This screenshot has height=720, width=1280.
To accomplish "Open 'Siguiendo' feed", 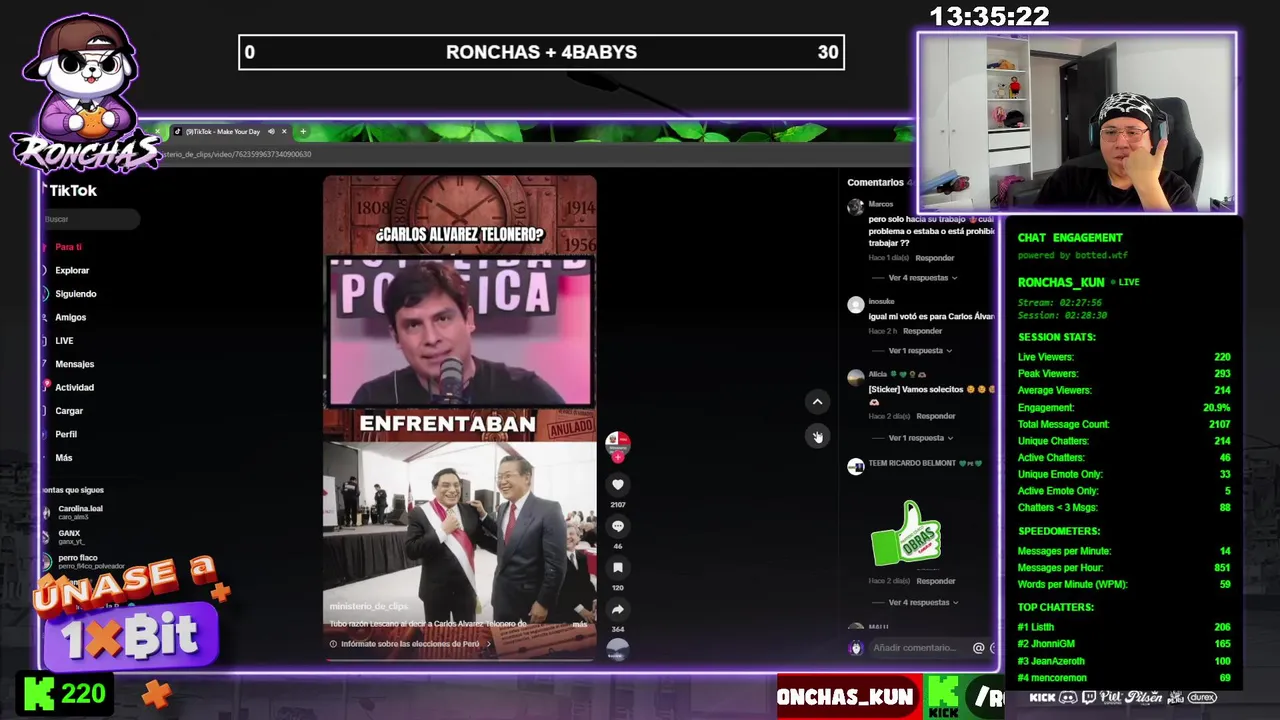I will pos(75,294).
